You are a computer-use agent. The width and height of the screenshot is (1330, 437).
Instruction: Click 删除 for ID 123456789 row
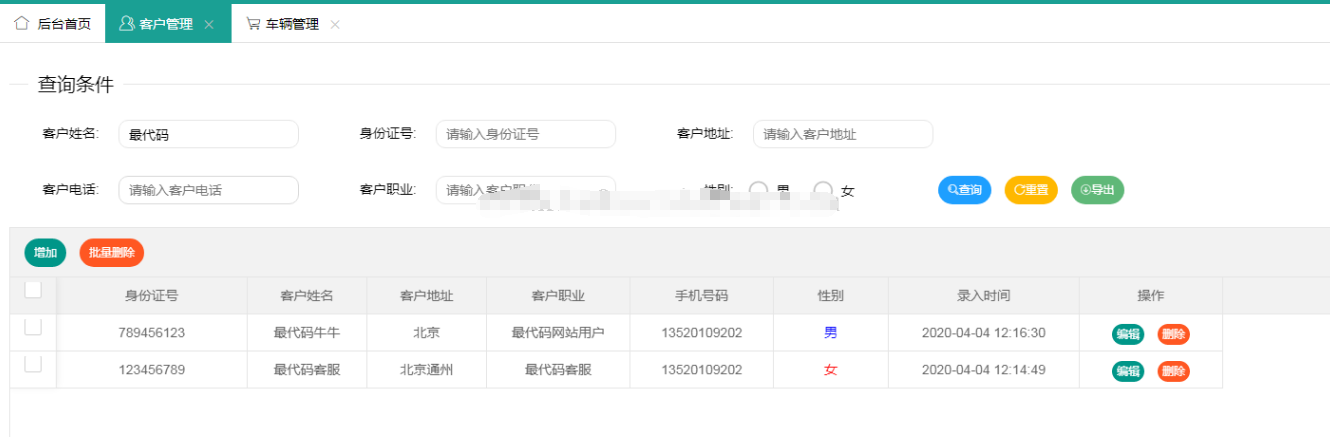click(1174, 371)
